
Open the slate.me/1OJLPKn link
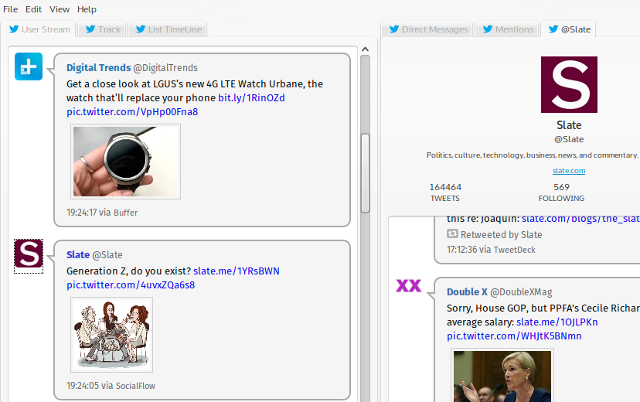click(557, 322)
